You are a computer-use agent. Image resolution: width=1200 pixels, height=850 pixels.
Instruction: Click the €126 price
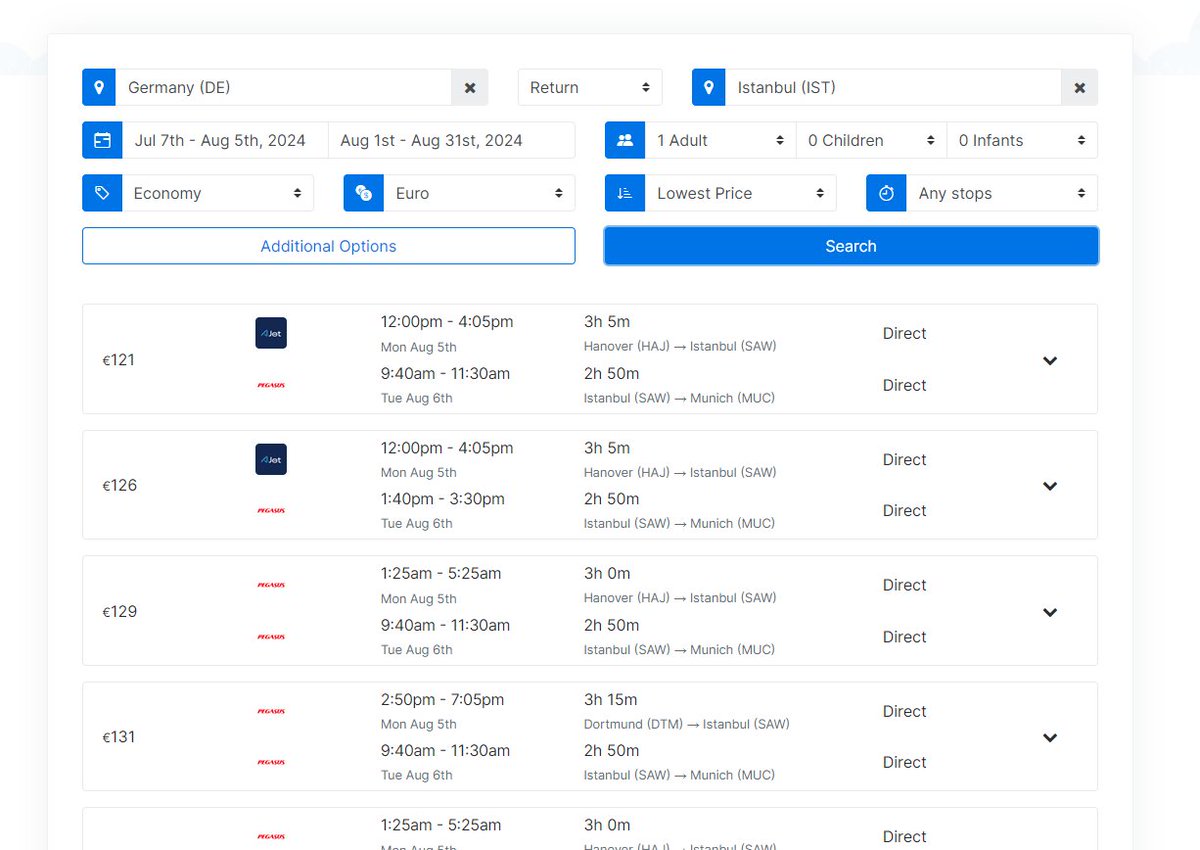(120, 486)
